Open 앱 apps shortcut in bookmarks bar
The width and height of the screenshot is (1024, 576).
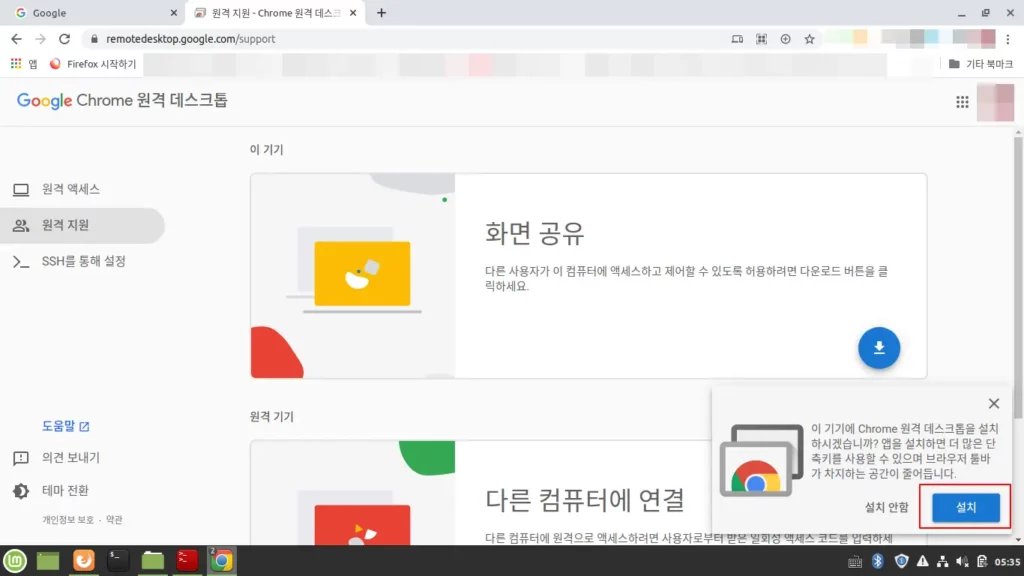24,64
